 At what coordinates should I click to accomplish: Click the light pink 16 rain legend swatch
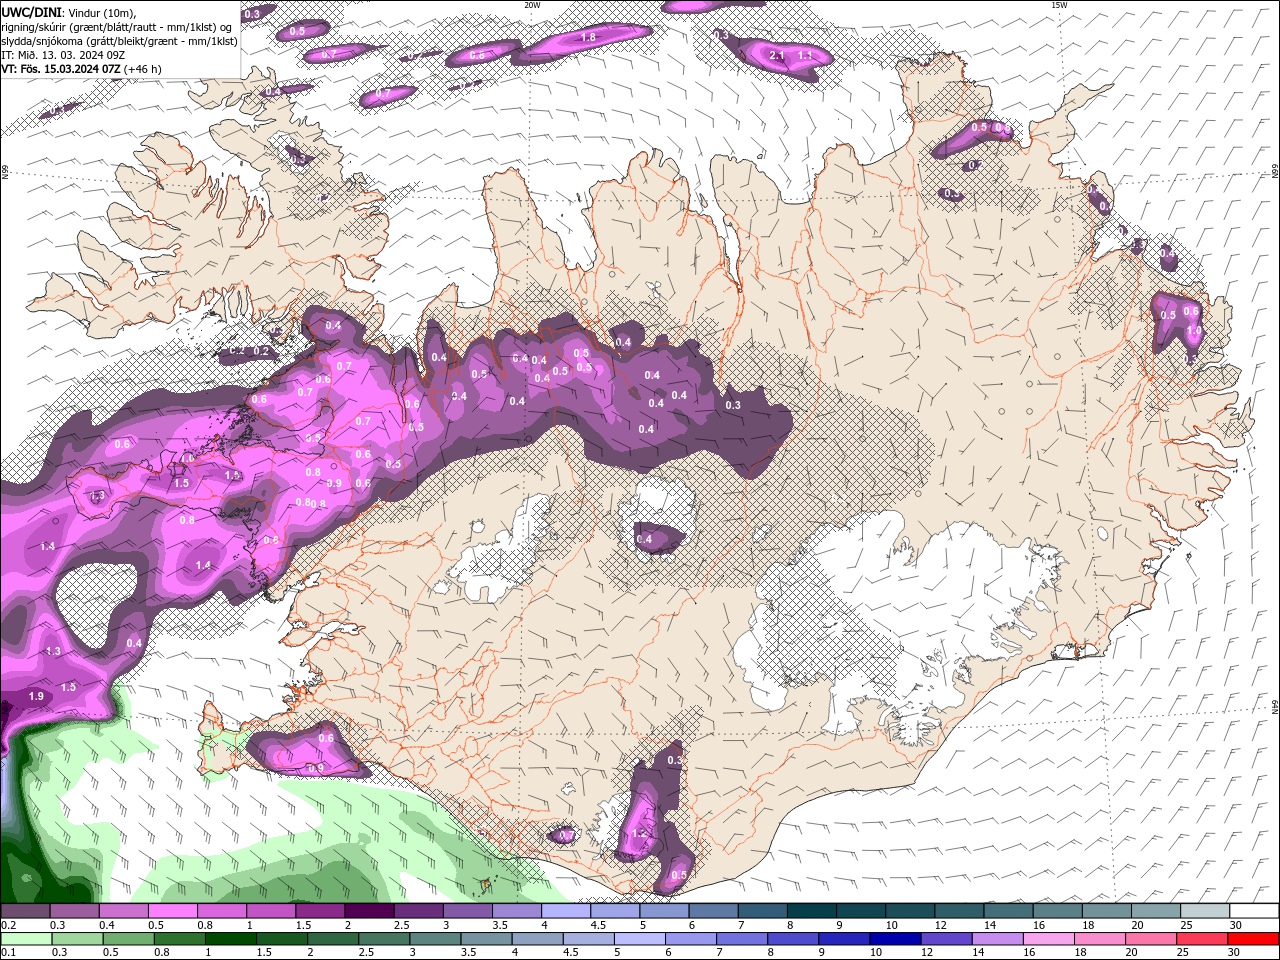click(x=1048, y=939)
